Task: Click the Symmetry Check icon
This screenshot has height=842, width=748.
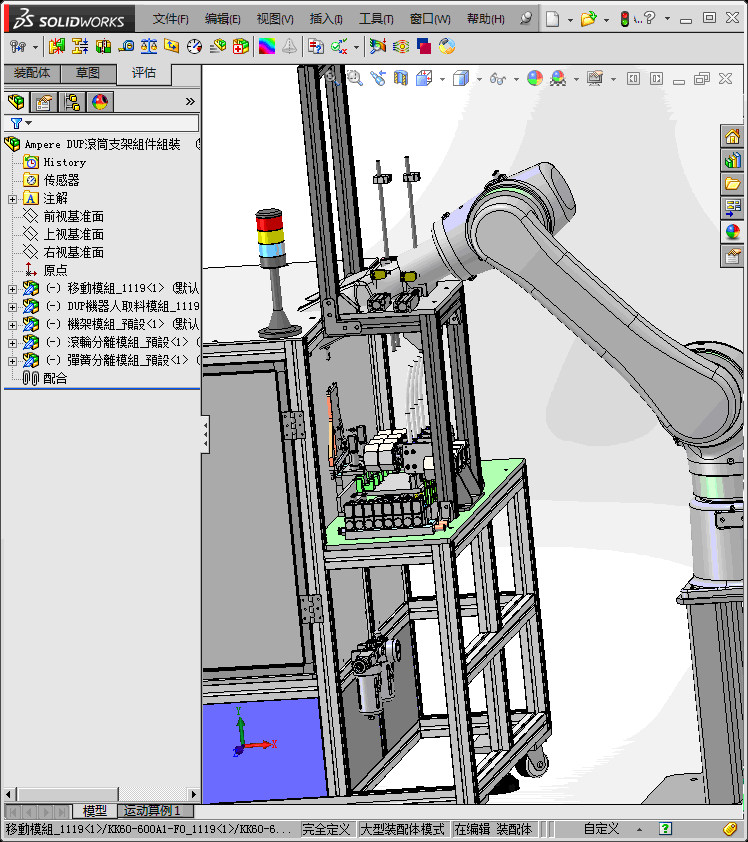Action: pos(289,47)
